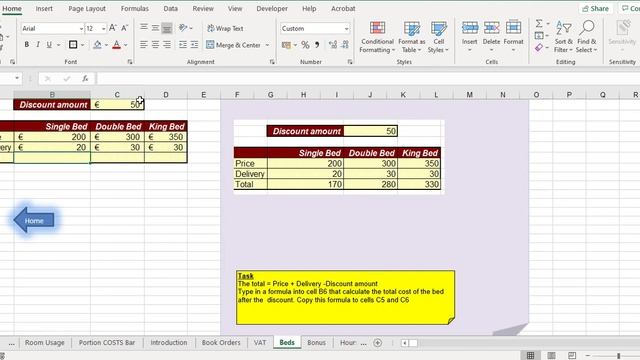Click the Share button

pyautogui.click(x=596, y=8)
